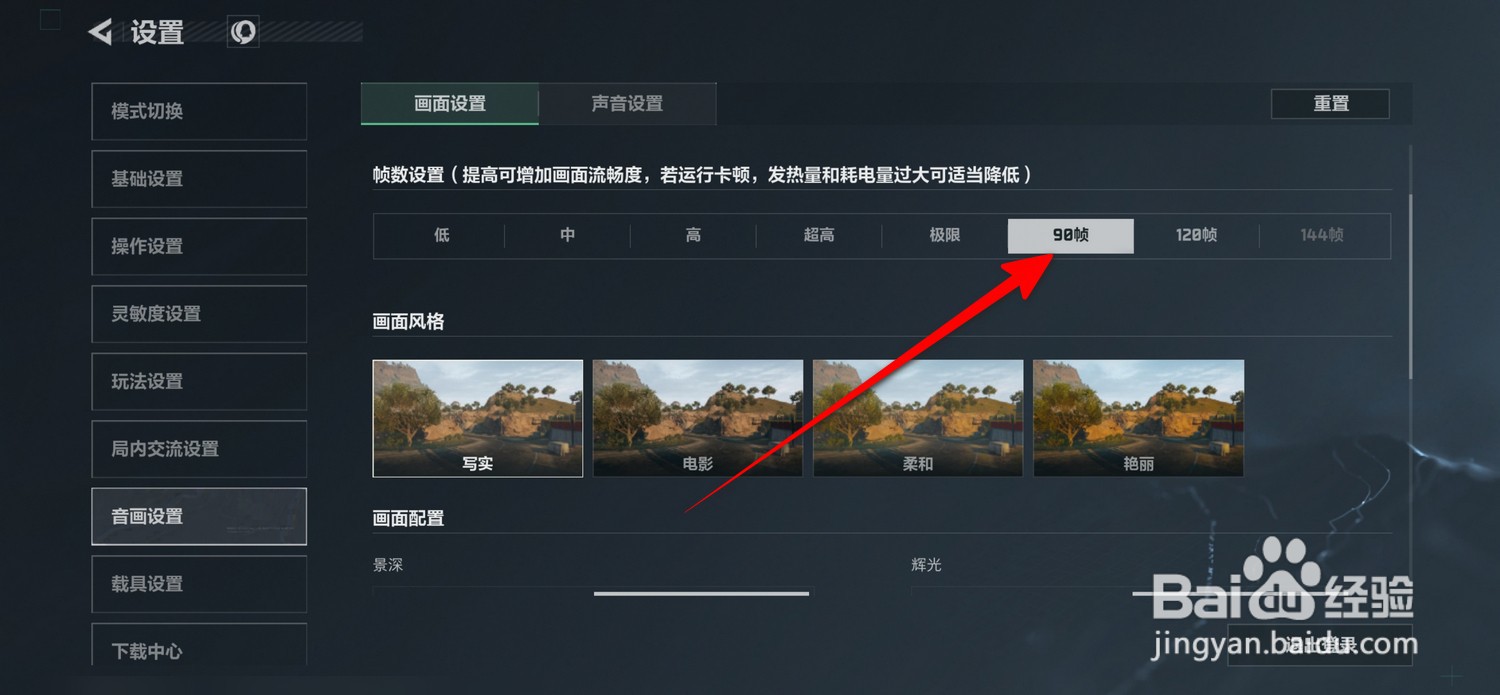This screenshot has height=695, width=1500.
Task: Switch frame rate to 120帧
Action: (x=1196, y=236)
